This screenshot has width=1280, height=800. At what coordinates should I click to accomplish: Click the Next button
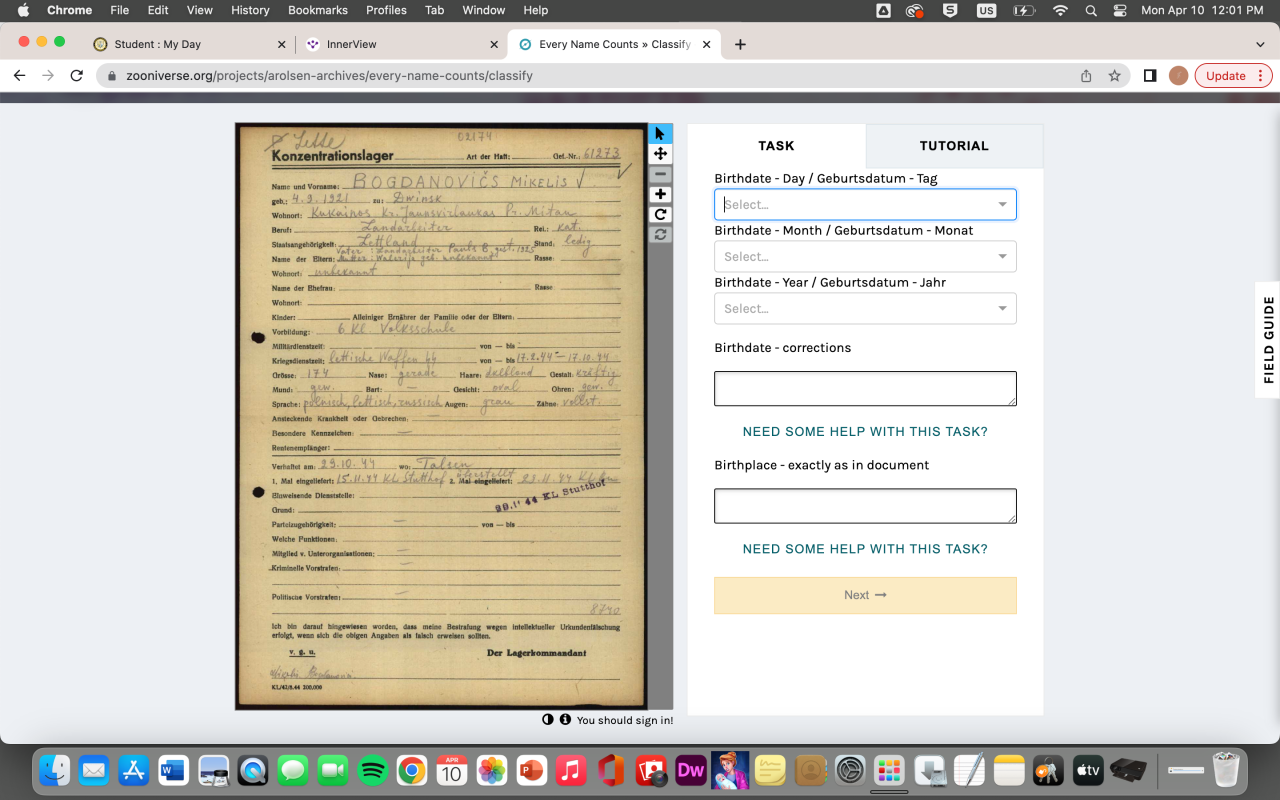point(865,595)
